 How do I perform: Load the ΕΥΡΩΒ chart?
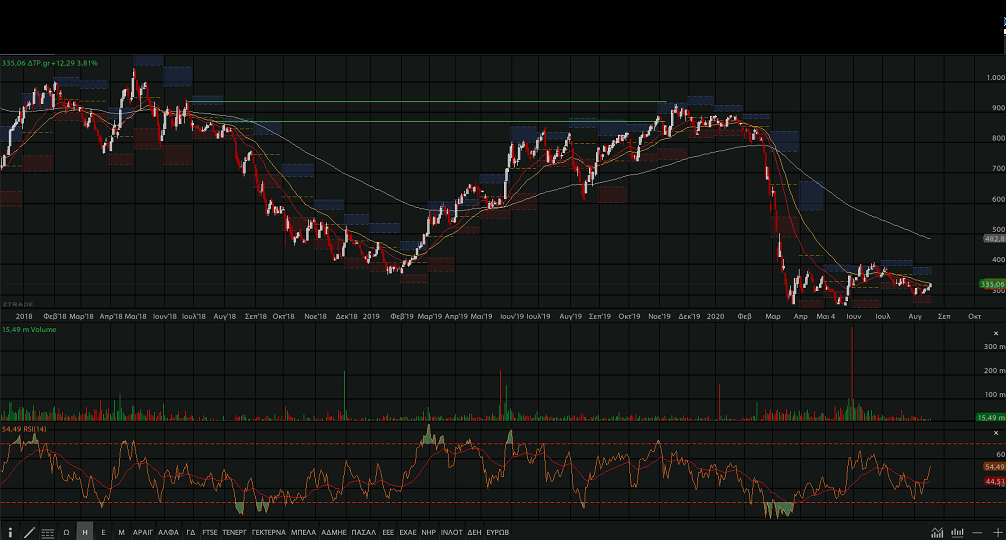(498, 532)
